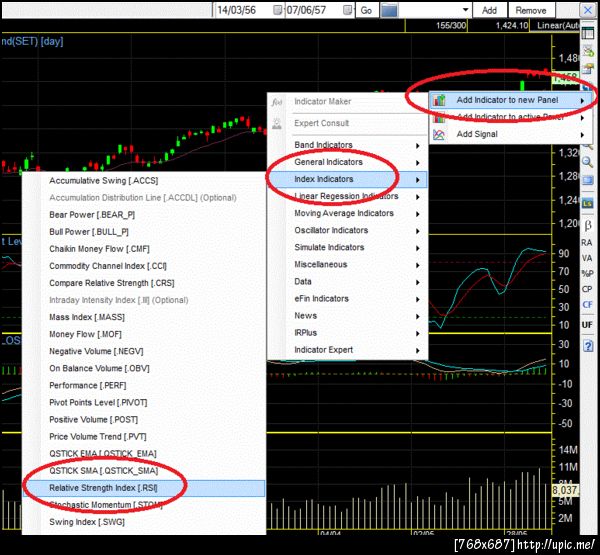The height and width of the screenshot is (555, 600).
Task: Select Performance [.PERF]
Action: pyautogui.click(x=144, y=385)
